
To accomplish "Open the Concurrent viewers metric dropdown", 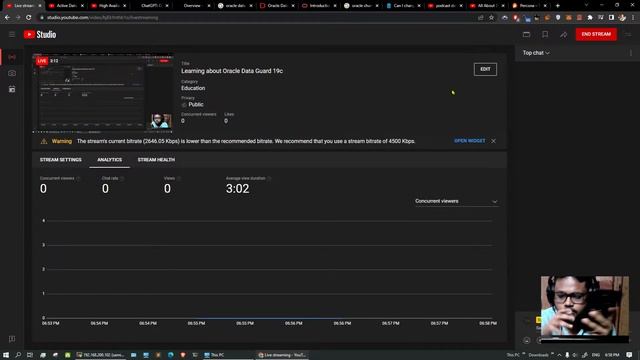I will [456, 201].
